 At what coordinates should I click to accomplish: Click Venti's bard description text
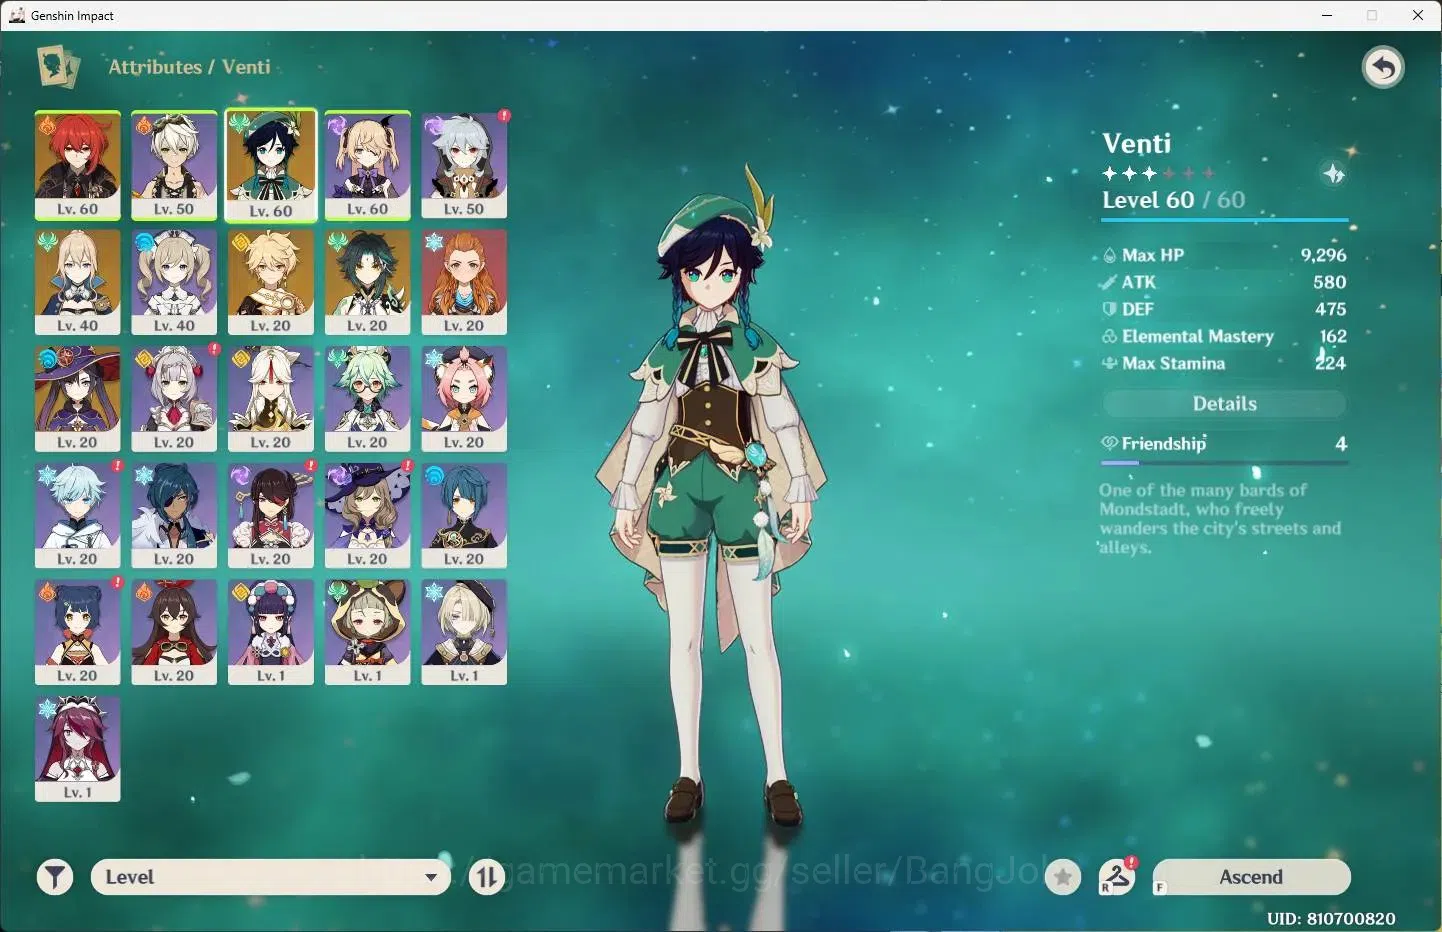(1220, 518)
